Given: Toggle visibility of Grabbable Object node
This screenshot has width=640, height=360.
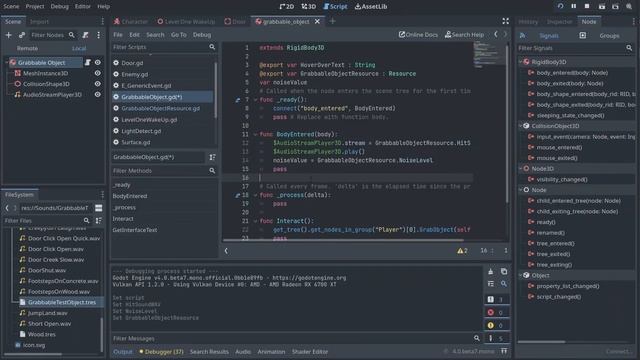Looking at the screenshot, I should 98,62.
